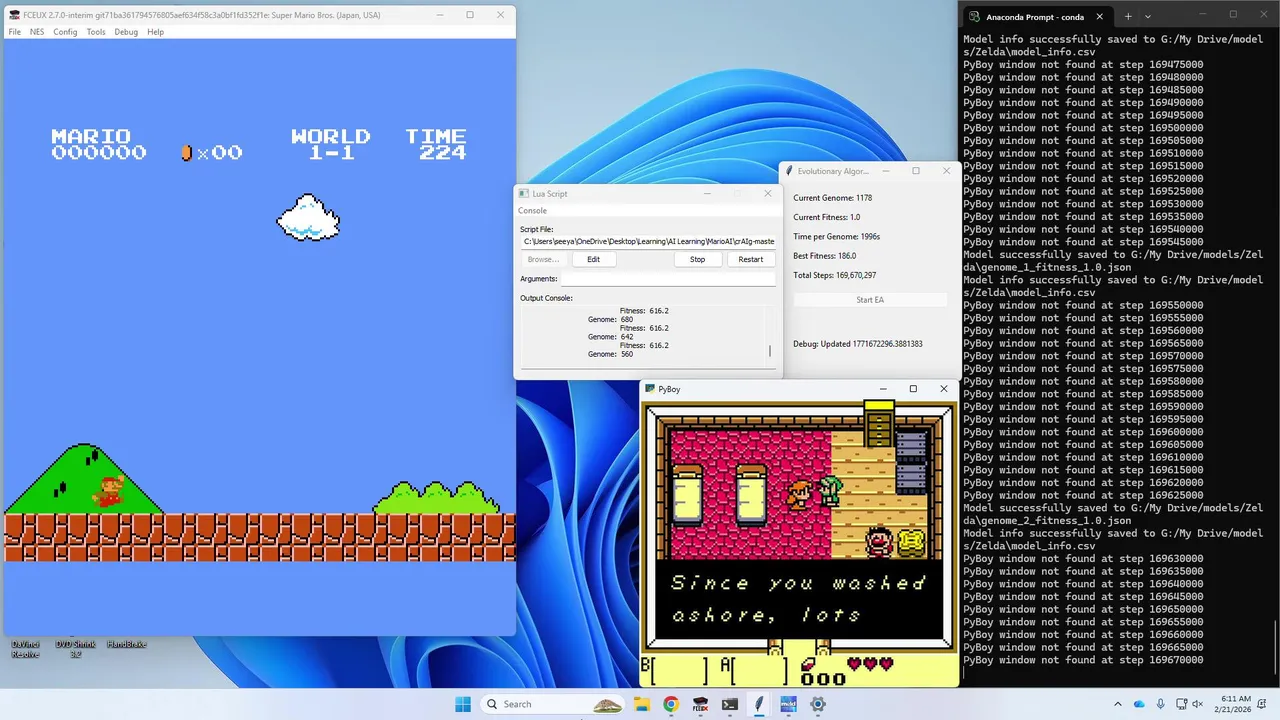Open the Console menu in Lua Script
This screenshot has height=720, width=1280.
coord(532,211)
